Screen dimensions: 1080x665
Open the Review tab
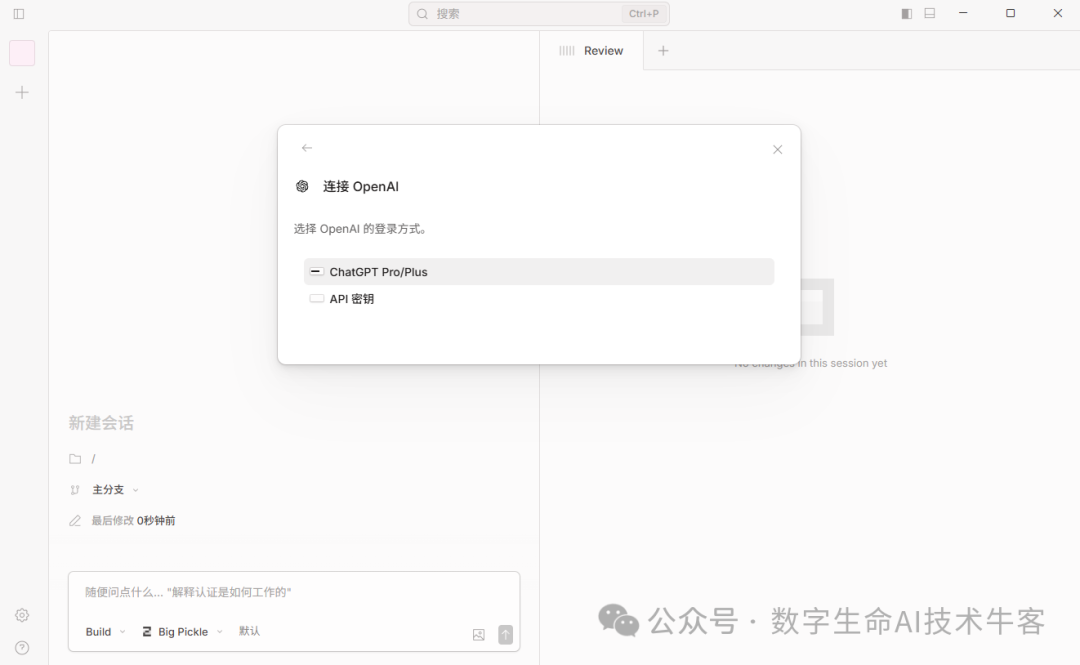[591, 51]
